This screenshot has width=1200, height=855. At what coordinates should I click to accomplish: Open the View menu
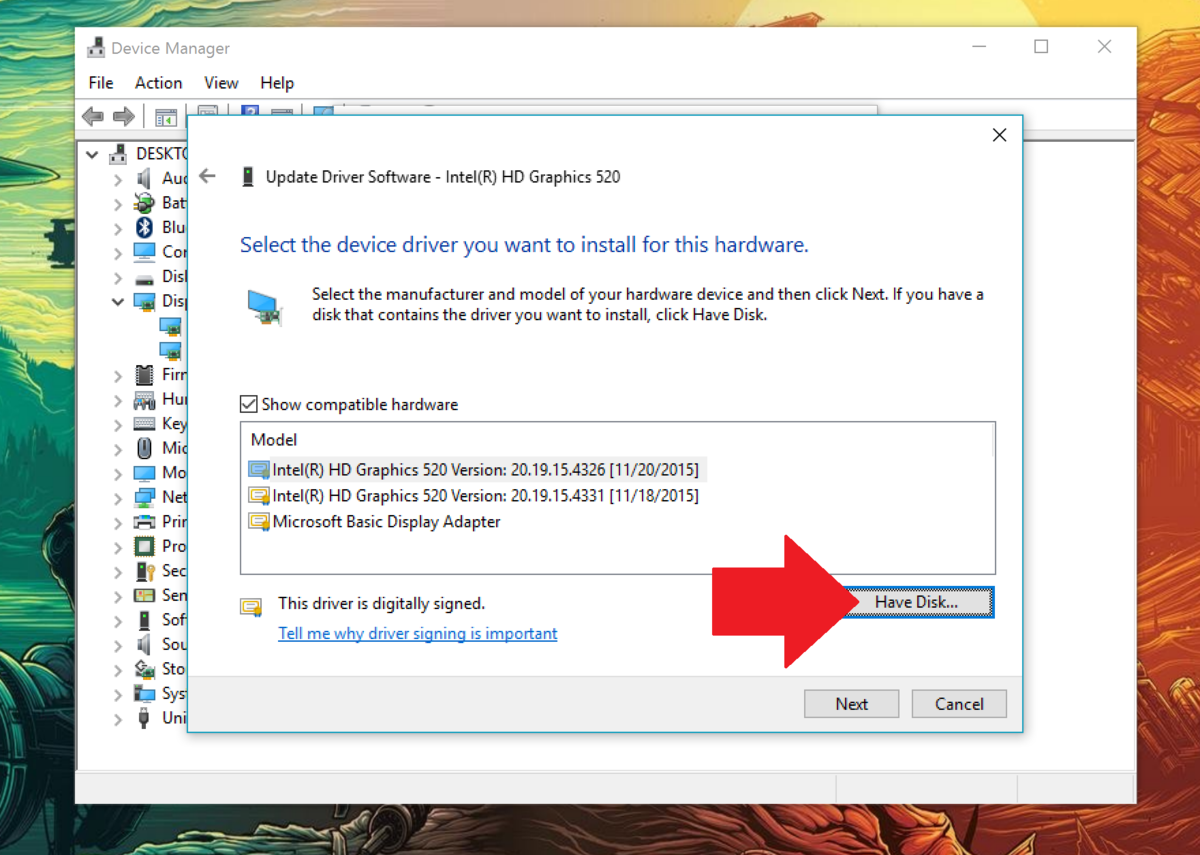[x=221, y=83]
